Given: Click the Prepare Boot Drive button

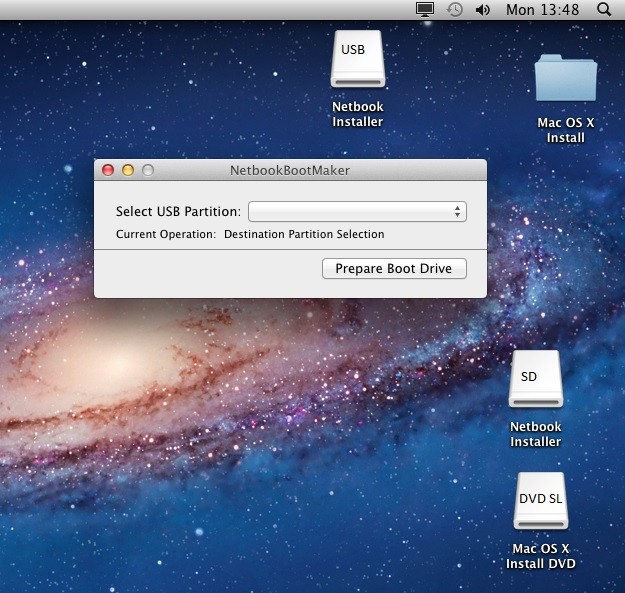Looking at the screenshot, I should 394,268.
